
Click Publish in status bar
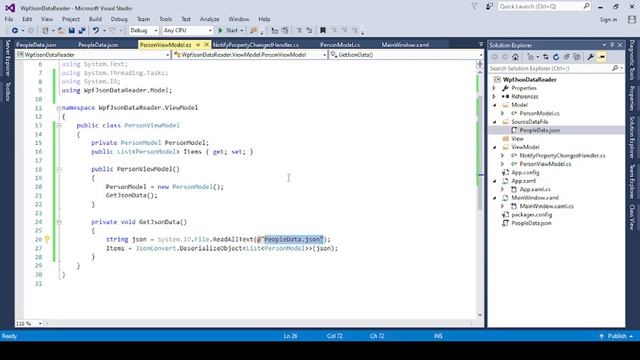(x=617, y=336)
